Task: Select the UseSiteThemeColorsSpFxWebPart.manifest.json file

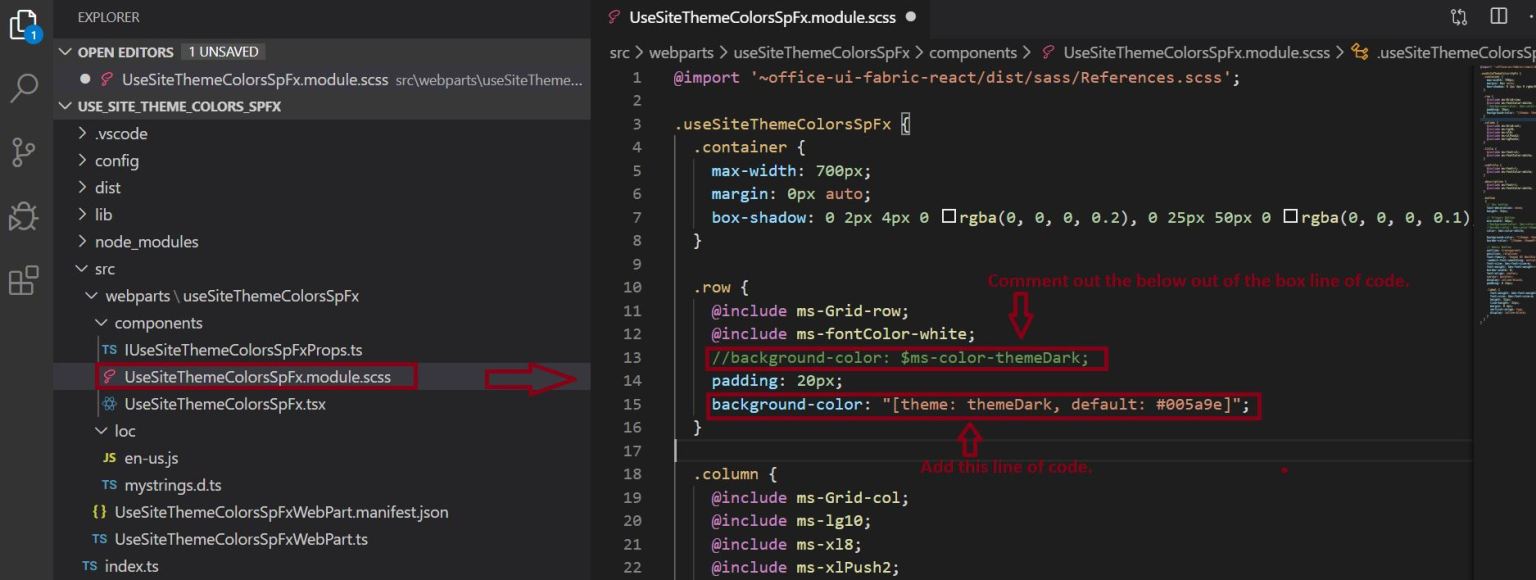Action: (267, 511)
